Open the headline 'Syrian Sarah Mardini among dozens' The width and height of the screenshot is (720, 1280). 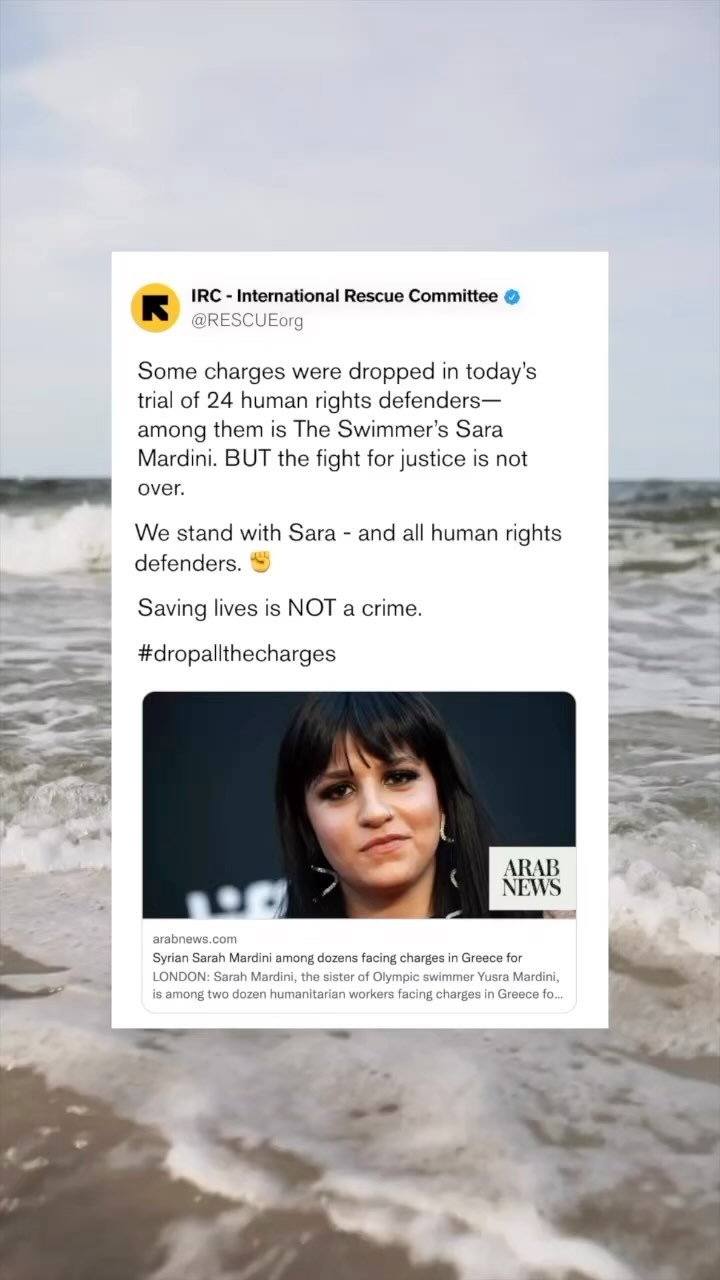tap(337, 958)
